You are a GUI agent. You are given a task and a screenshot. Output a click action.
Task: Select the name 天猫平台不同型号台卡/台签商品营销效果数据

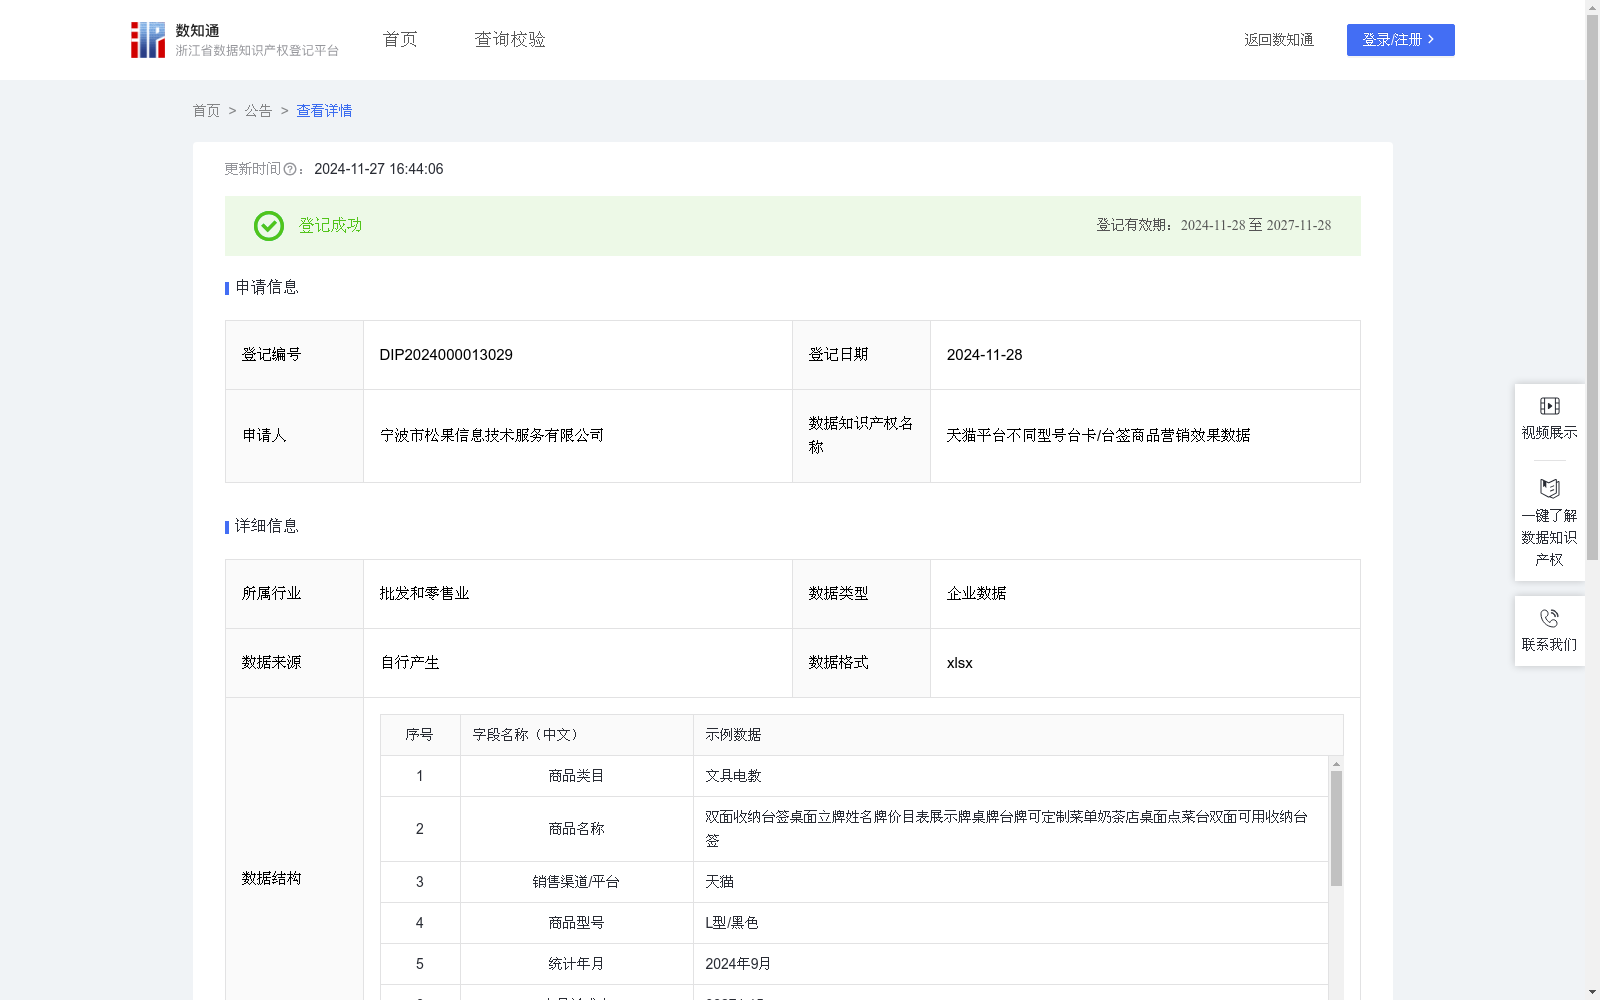(x=1098, y=436)
